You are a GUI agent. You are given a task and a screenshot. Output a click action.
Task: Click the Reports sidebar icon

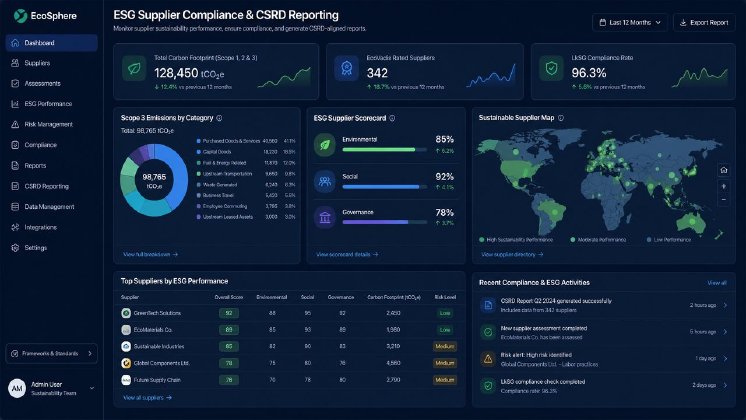coord(15,166)
